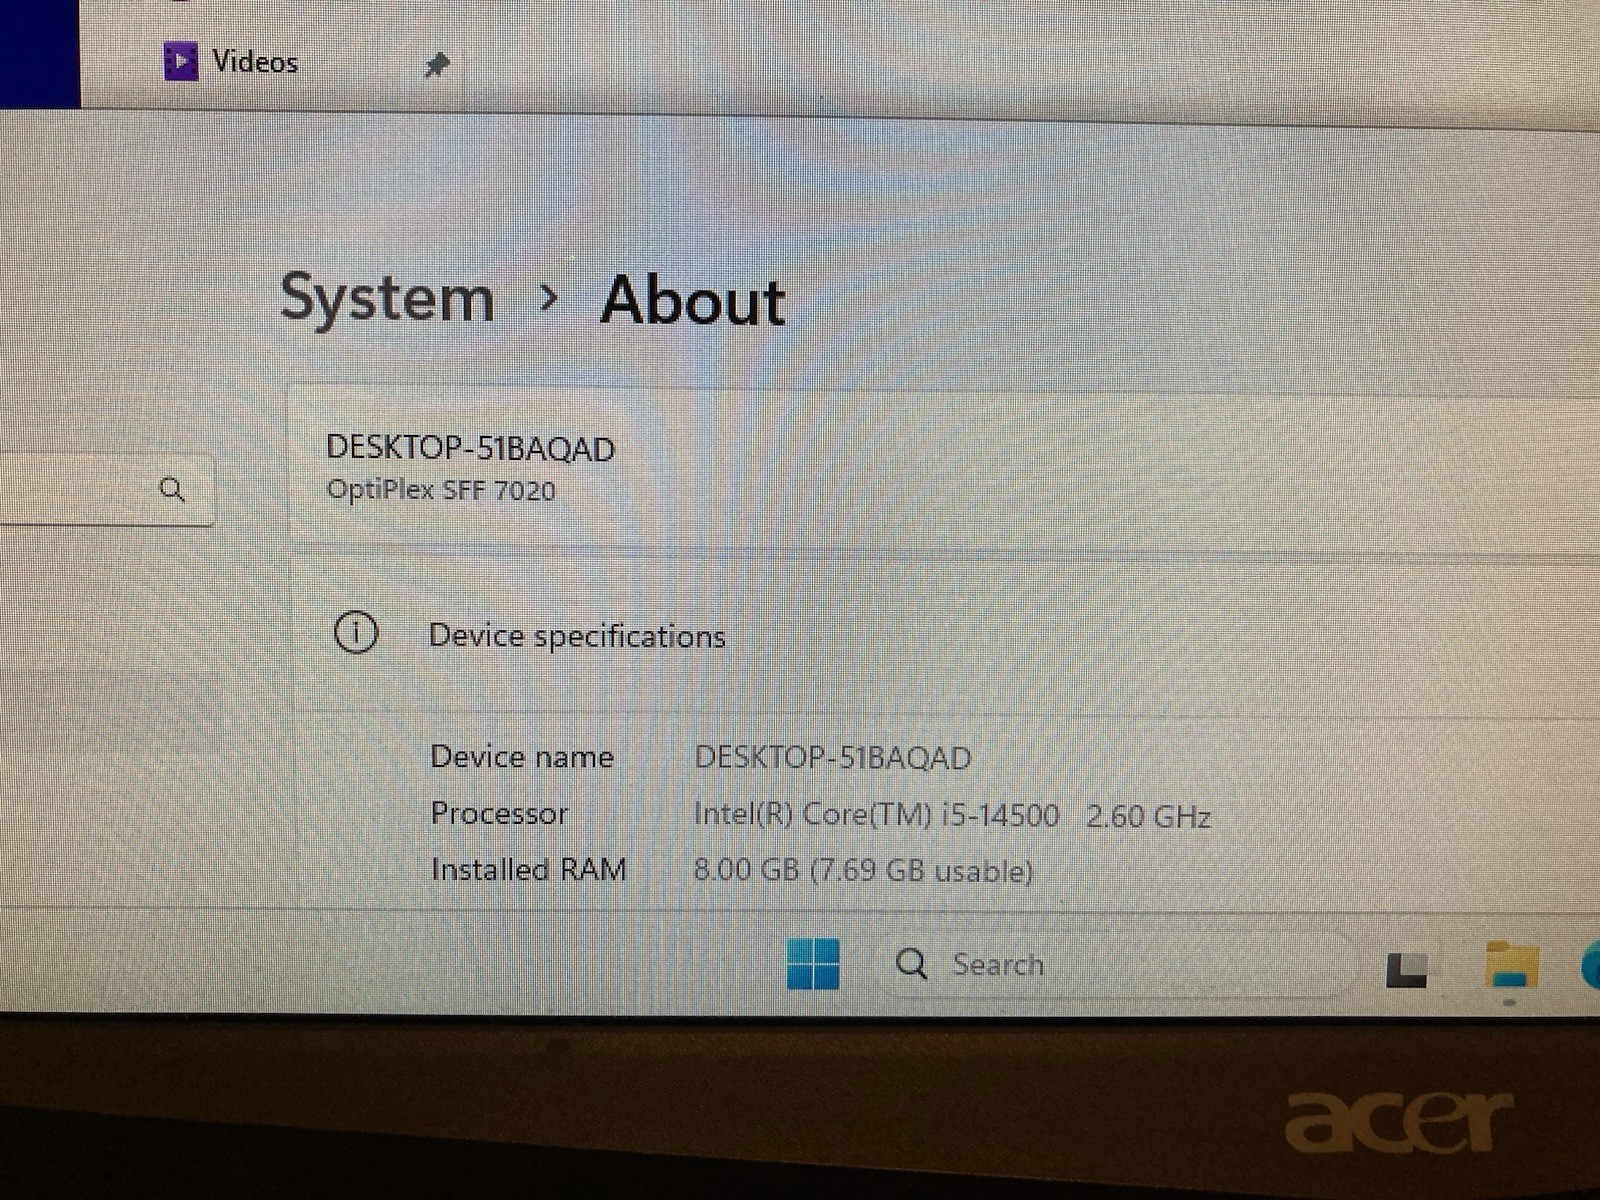Image resolution: width=1600 pixels, height=1200 pixels.
Task: Select the 8.00 GB installed RAM value
Action: [863, 871]
